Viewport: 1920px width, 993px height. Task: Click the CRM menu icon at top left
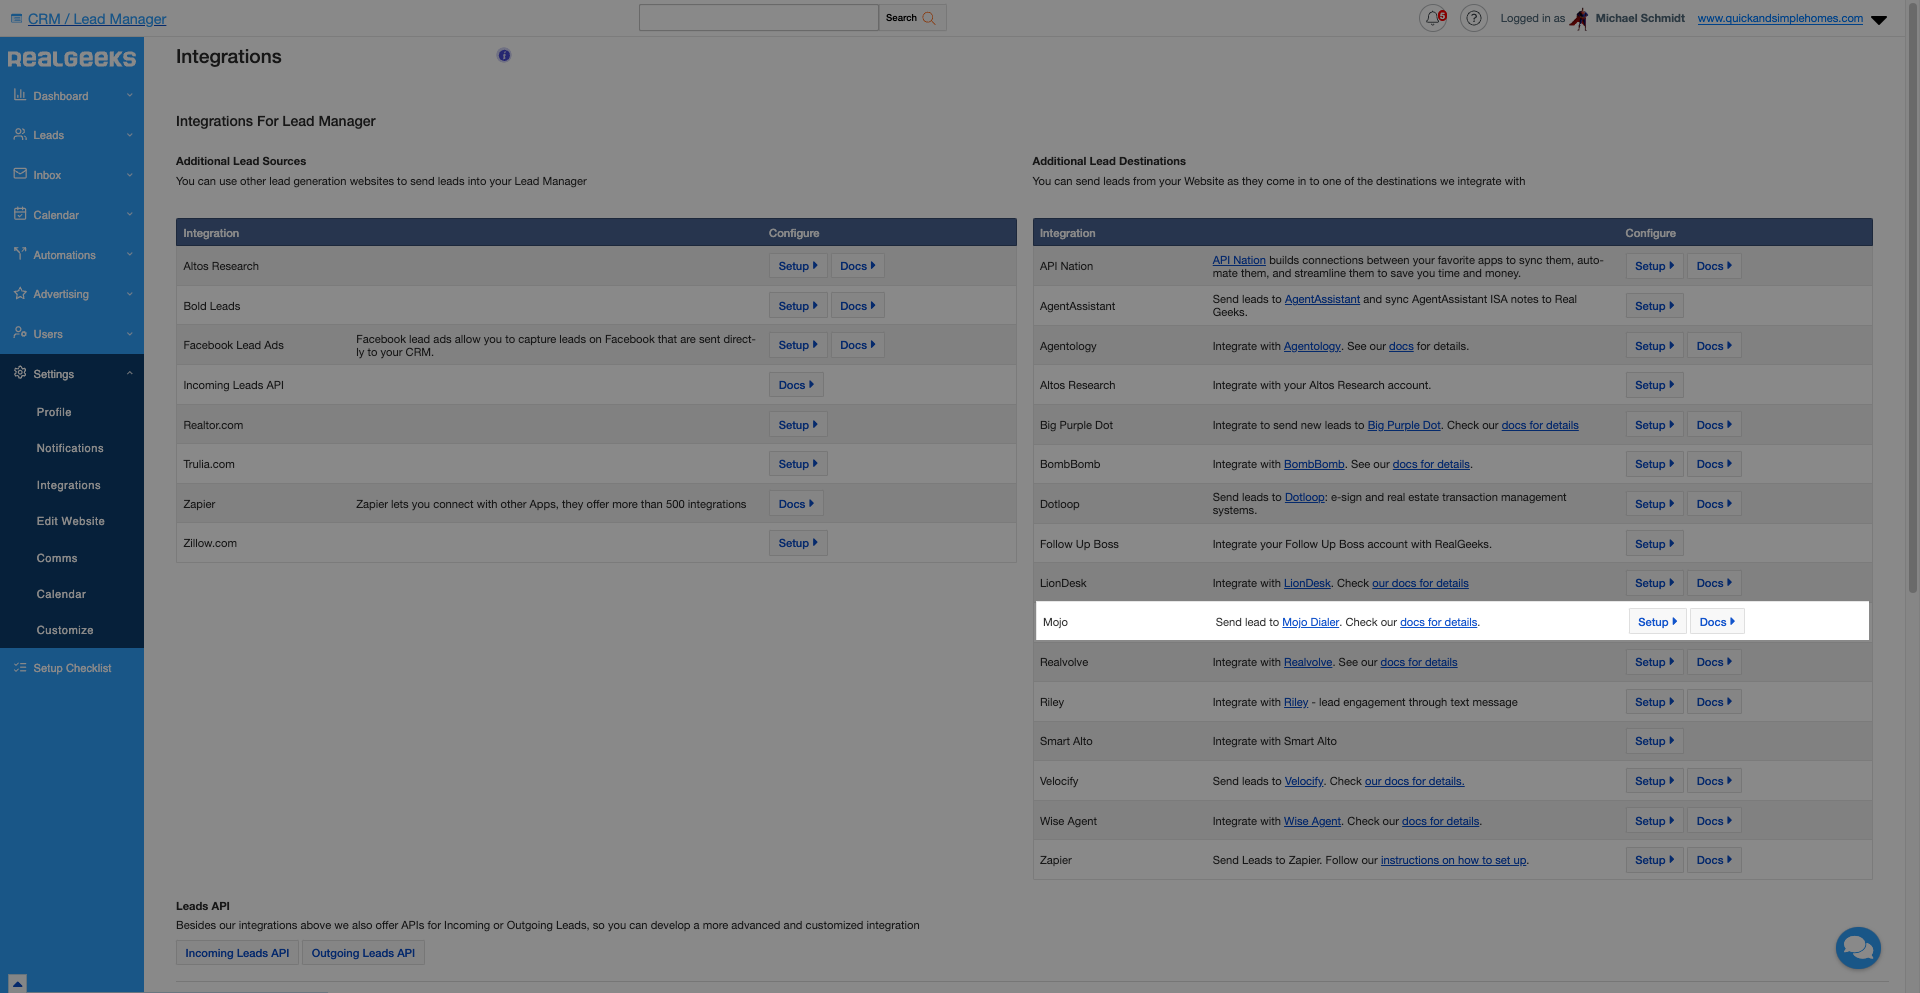coord(16,19)
